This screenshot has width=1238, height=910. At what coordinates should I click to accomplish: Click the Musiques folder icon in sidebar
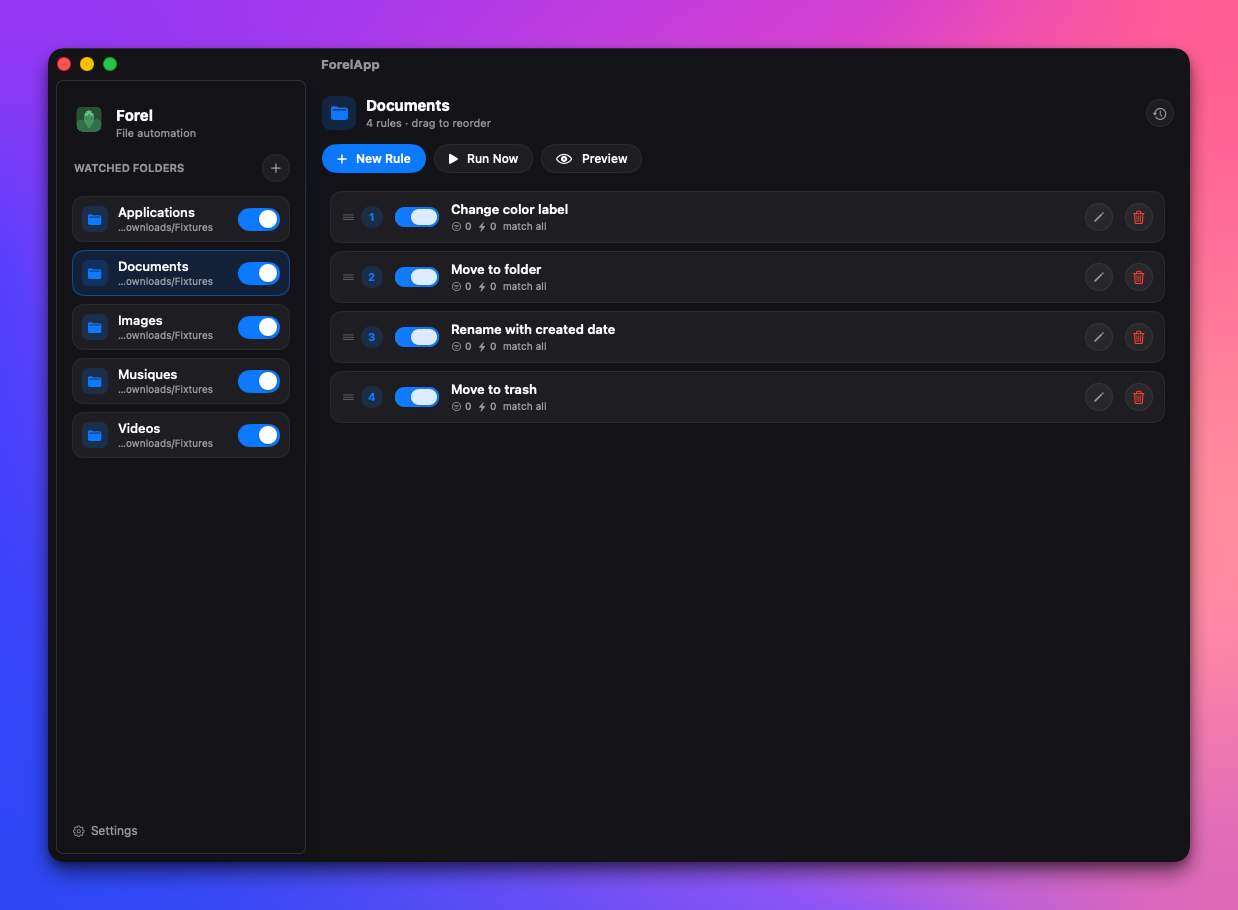click(95, 381)
